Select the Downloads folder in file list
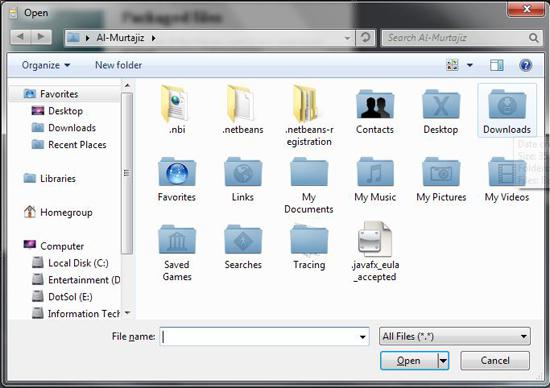Screen dimensions: 550x388 [x=507, y=110]
